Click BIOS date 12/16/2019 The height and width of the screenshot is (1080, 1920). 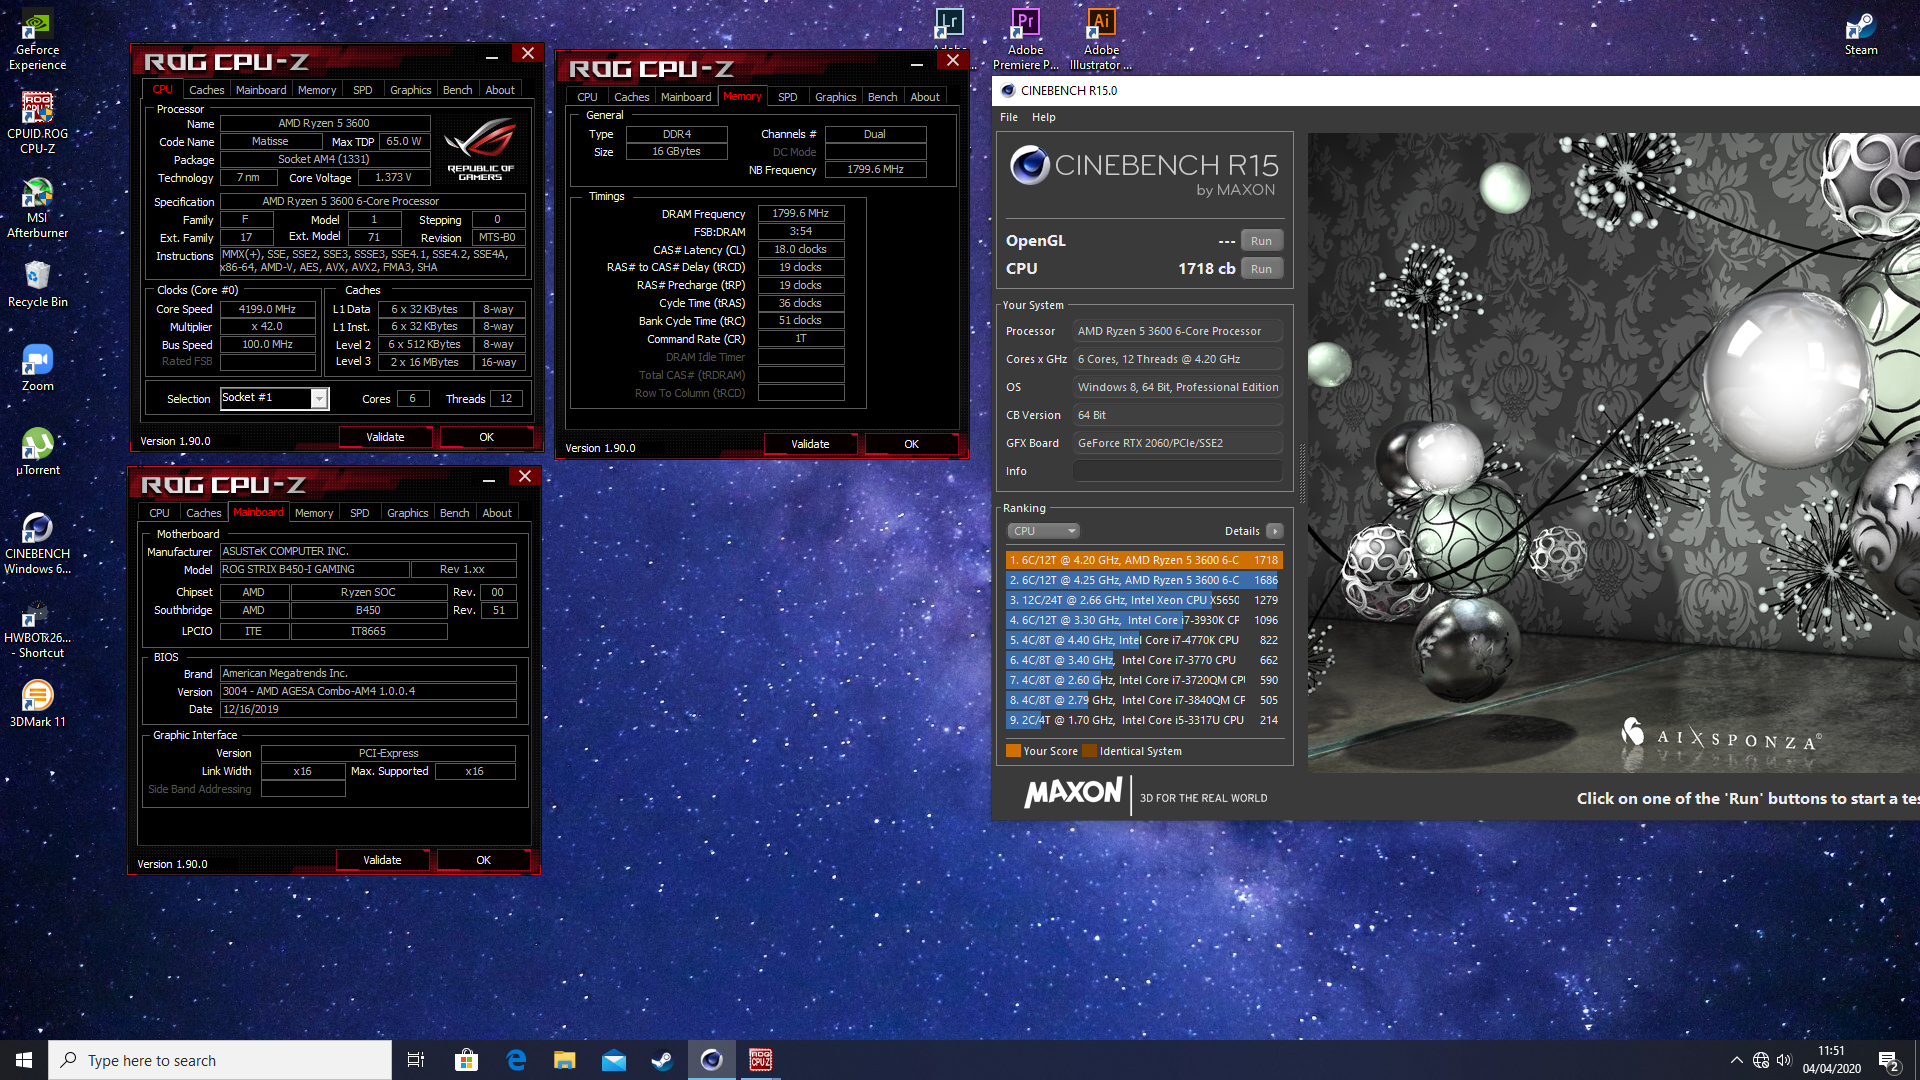(368, 709)
